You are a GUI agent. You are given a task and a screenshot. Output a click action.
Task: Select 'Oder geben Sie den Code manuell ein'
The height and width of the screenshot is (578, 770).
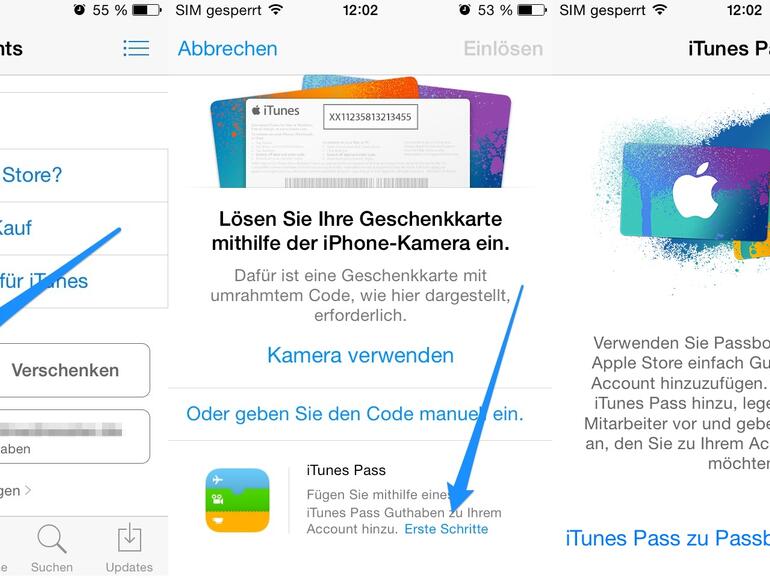[355, 414]
